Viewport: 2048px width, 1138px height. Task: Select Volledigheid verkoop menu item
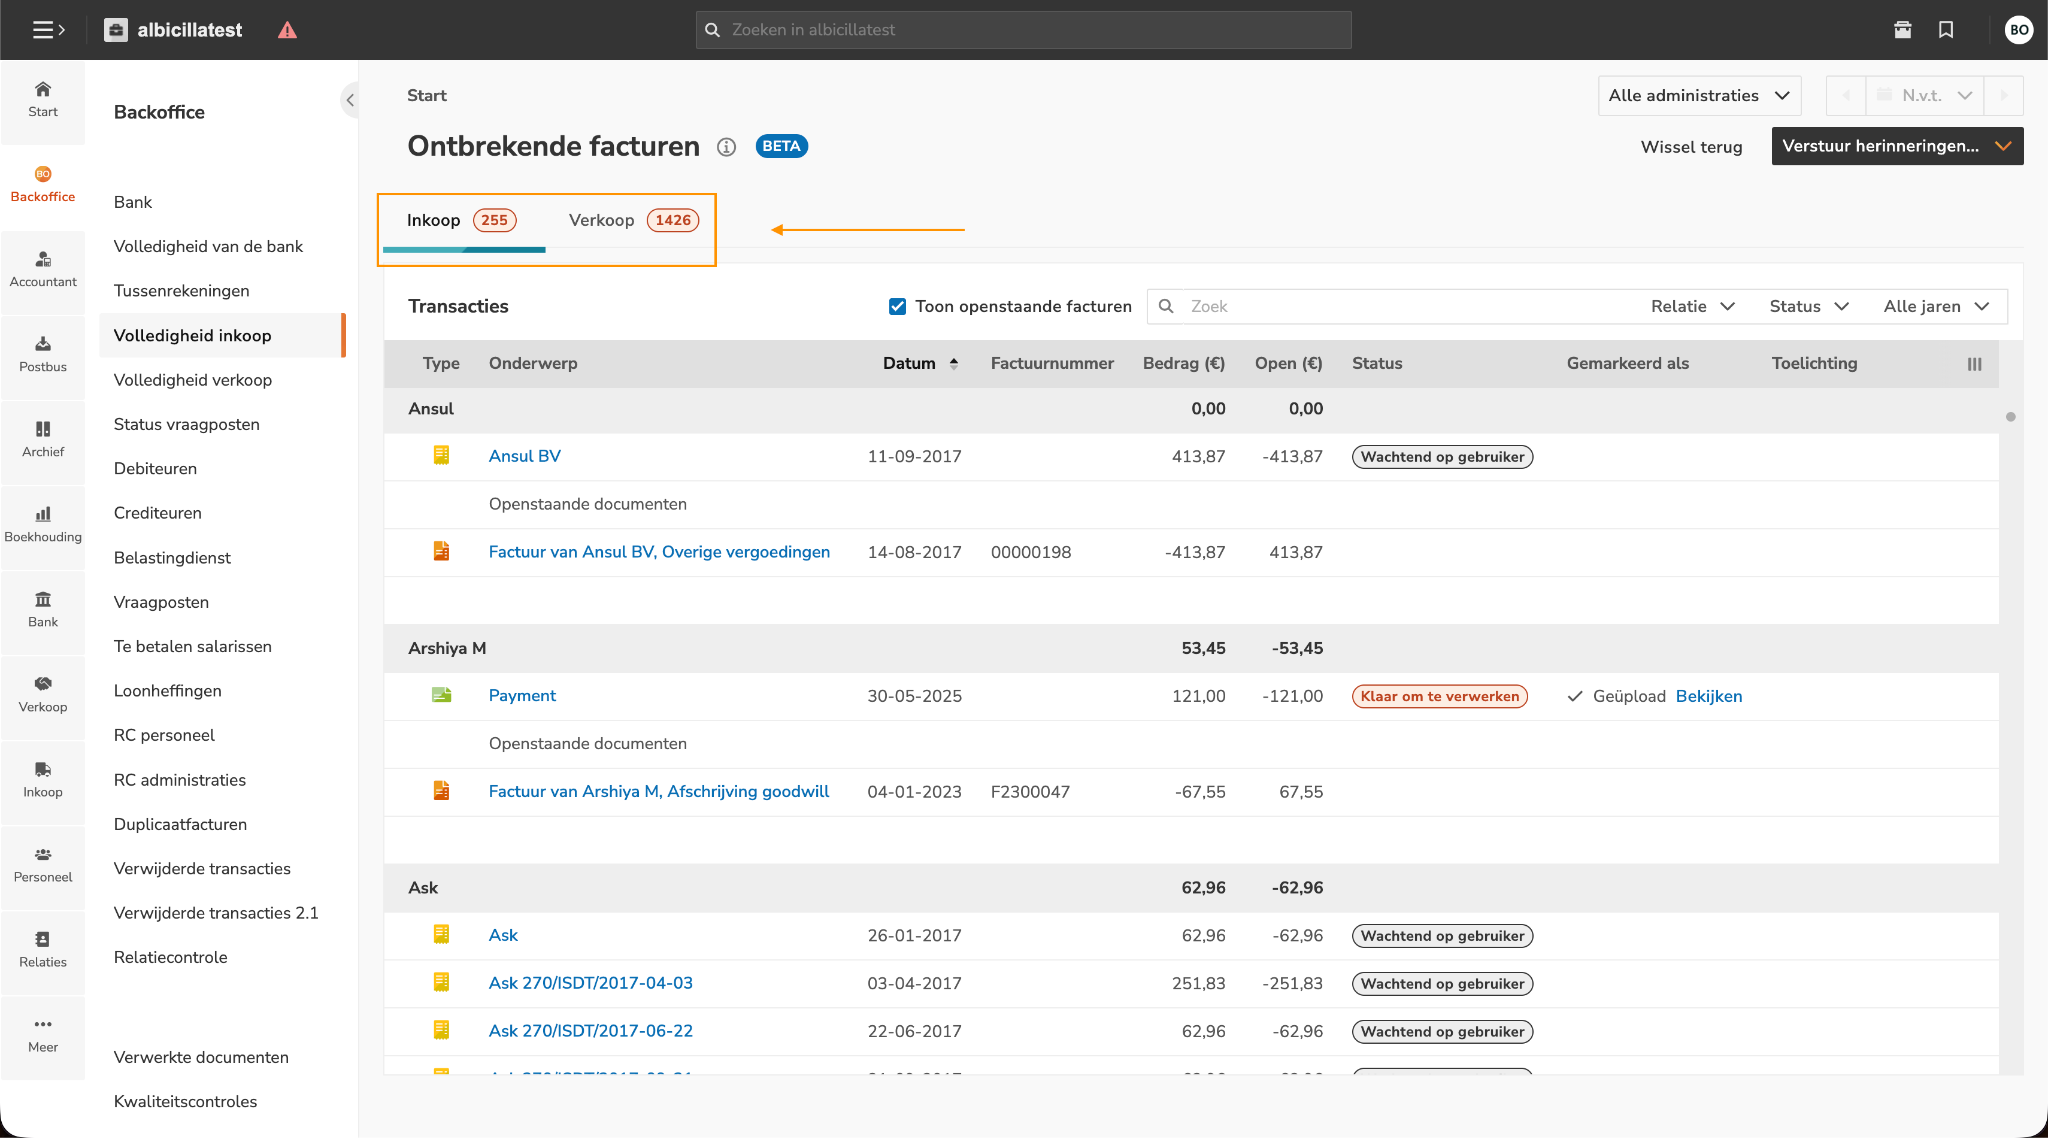tap(193, 380)
